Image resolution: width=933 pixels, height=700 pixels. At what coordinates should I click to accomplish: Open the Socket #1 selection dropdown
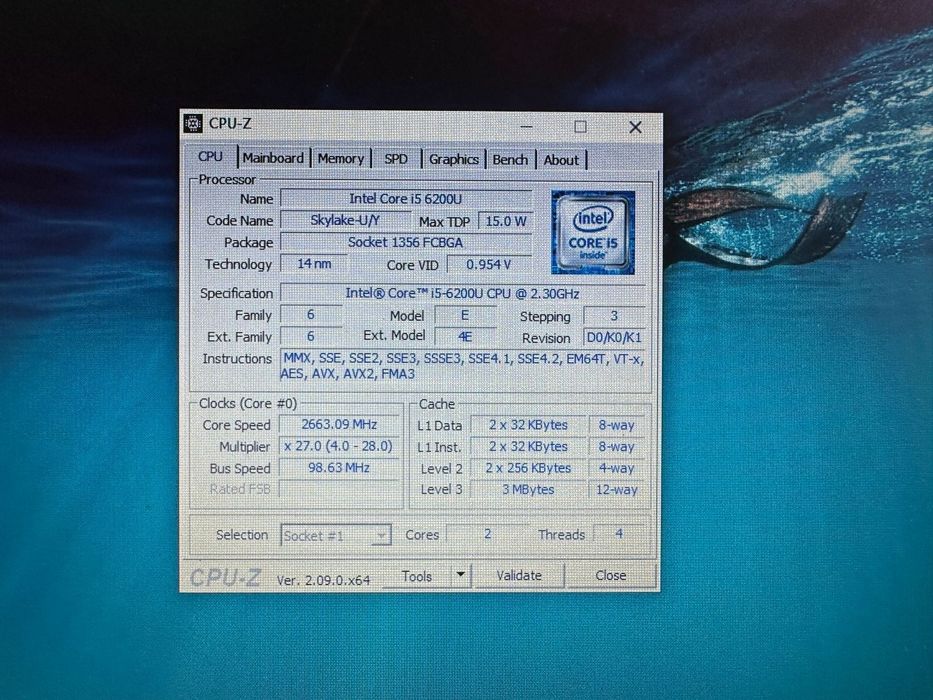[x=336, y=535]
